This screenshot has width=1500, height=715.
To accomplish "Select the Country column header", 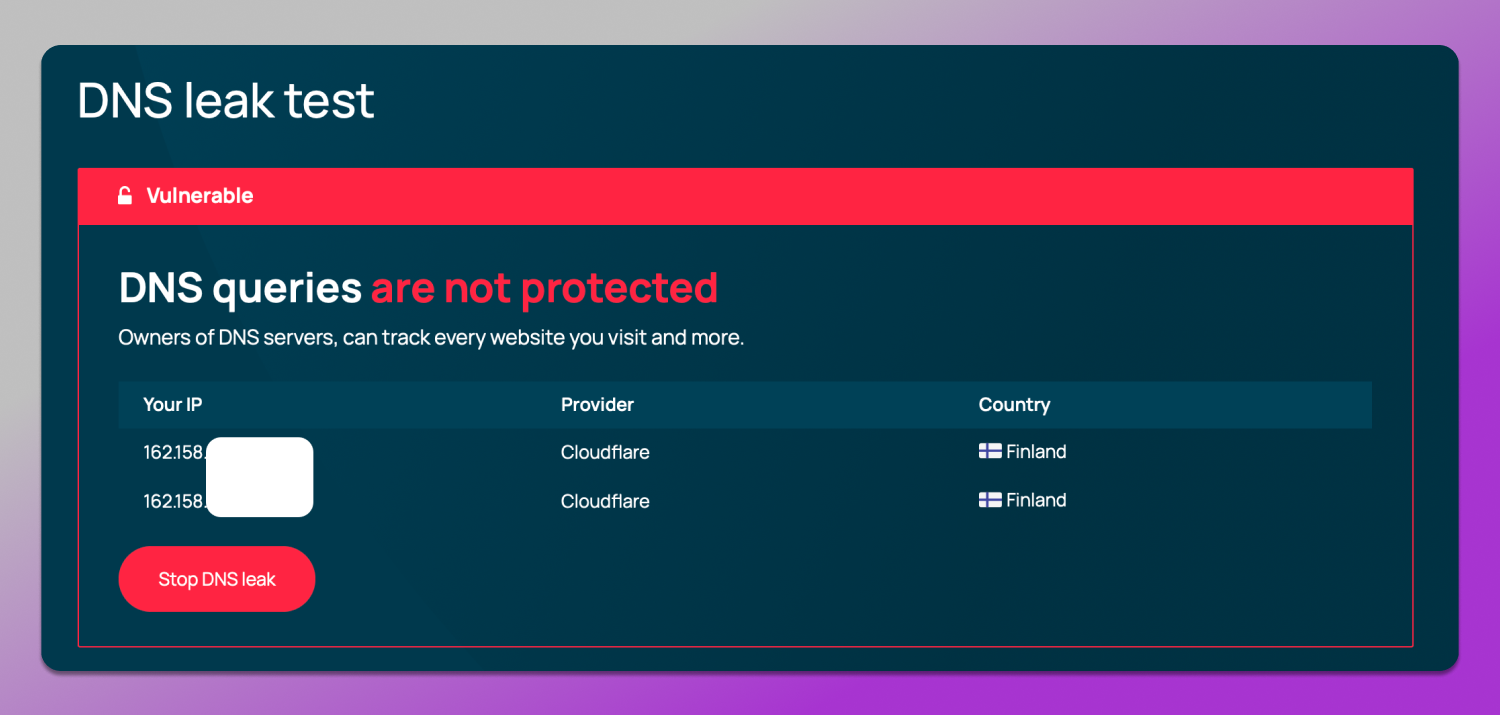I will [x=1014, y=405].
